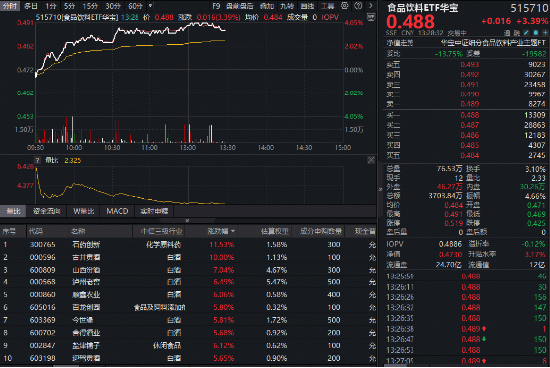Select stock row with code 000596
The width and height of the screenshot is (550, 368).
click(188, 257)
